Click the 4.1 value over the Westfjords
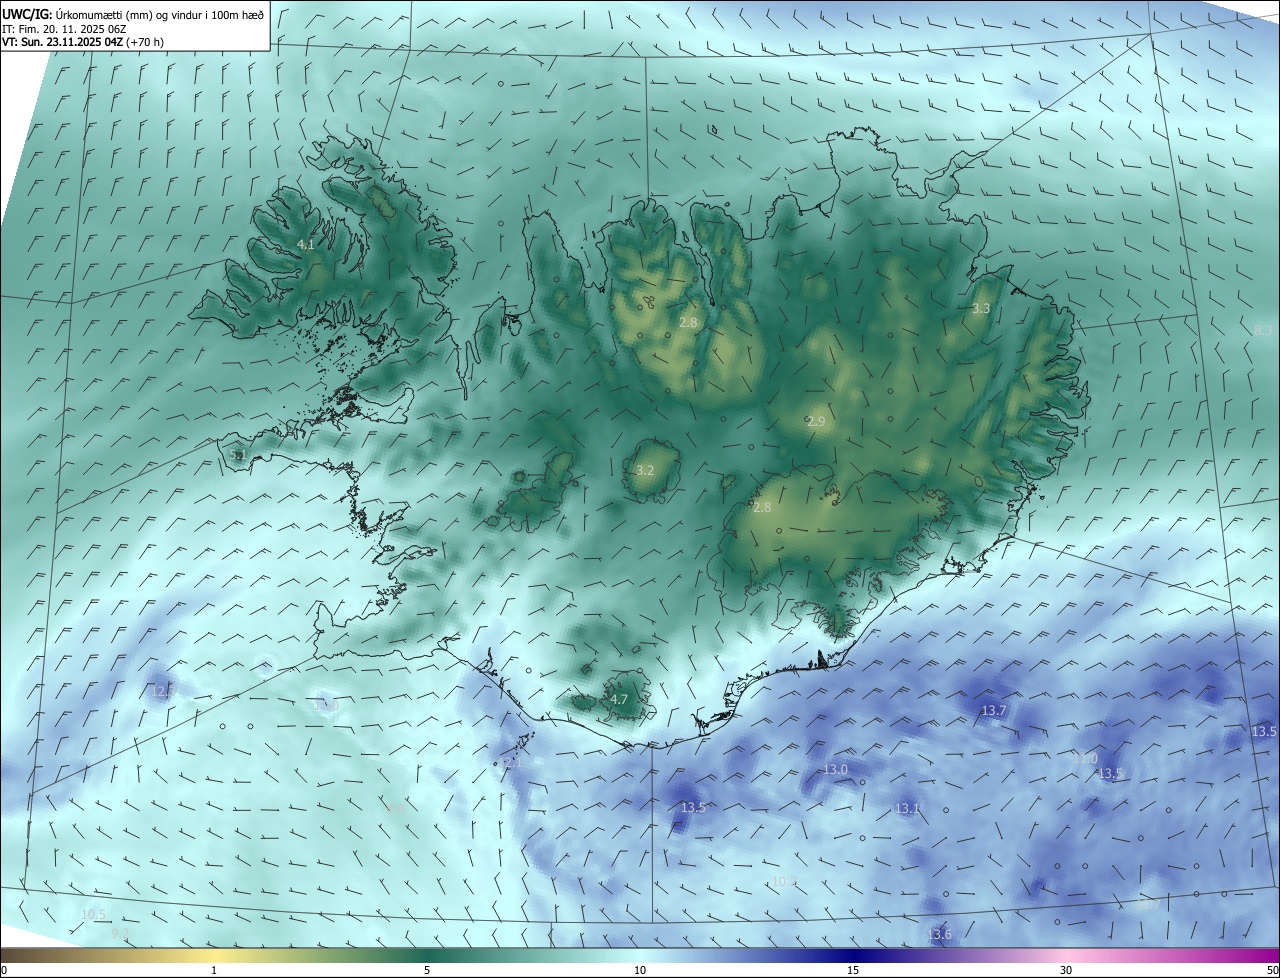This screenshot has height=978, width=1280. click(306, 244)
